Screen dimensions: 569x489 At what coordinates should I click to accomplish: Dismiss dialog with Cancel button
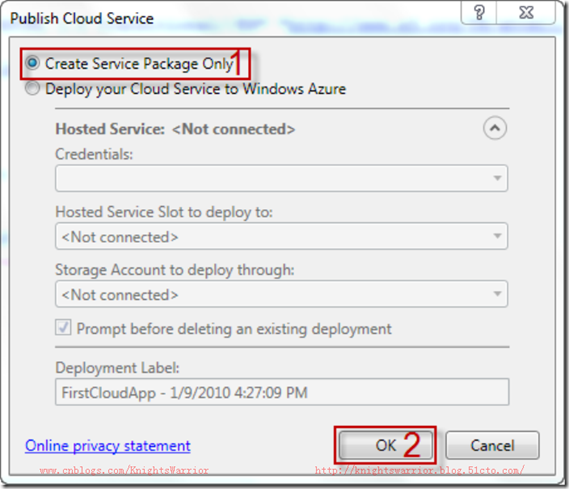[x=492, y=445]
